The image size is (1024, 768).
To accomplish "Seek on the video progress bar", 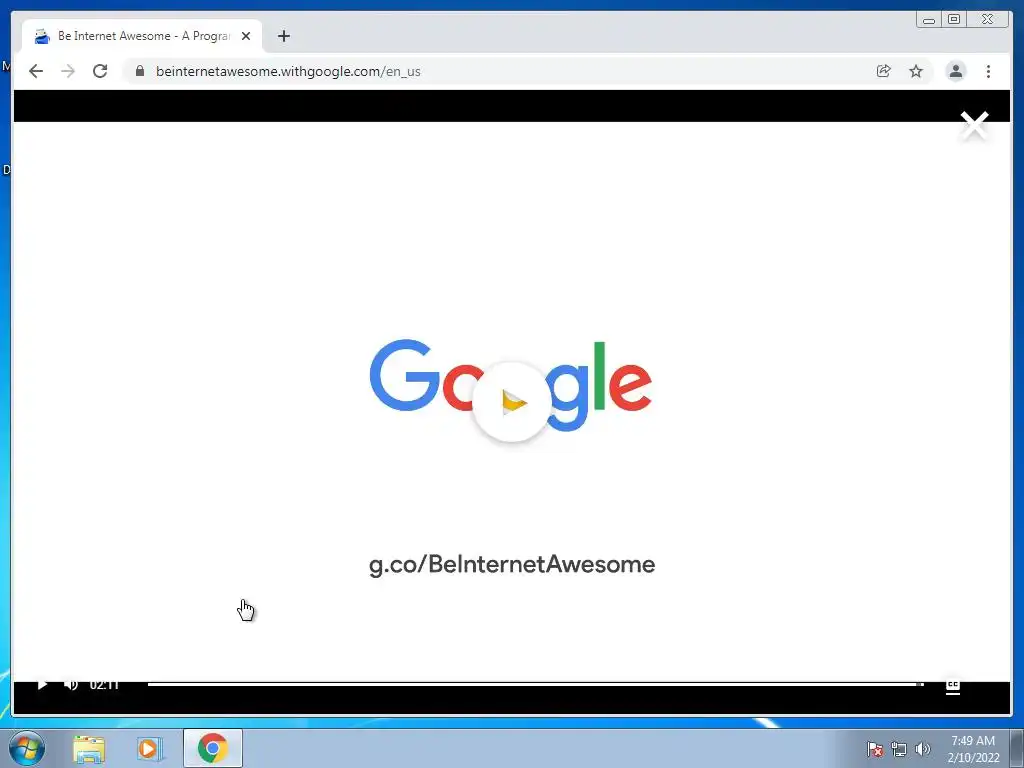I will tap(536, 684).
